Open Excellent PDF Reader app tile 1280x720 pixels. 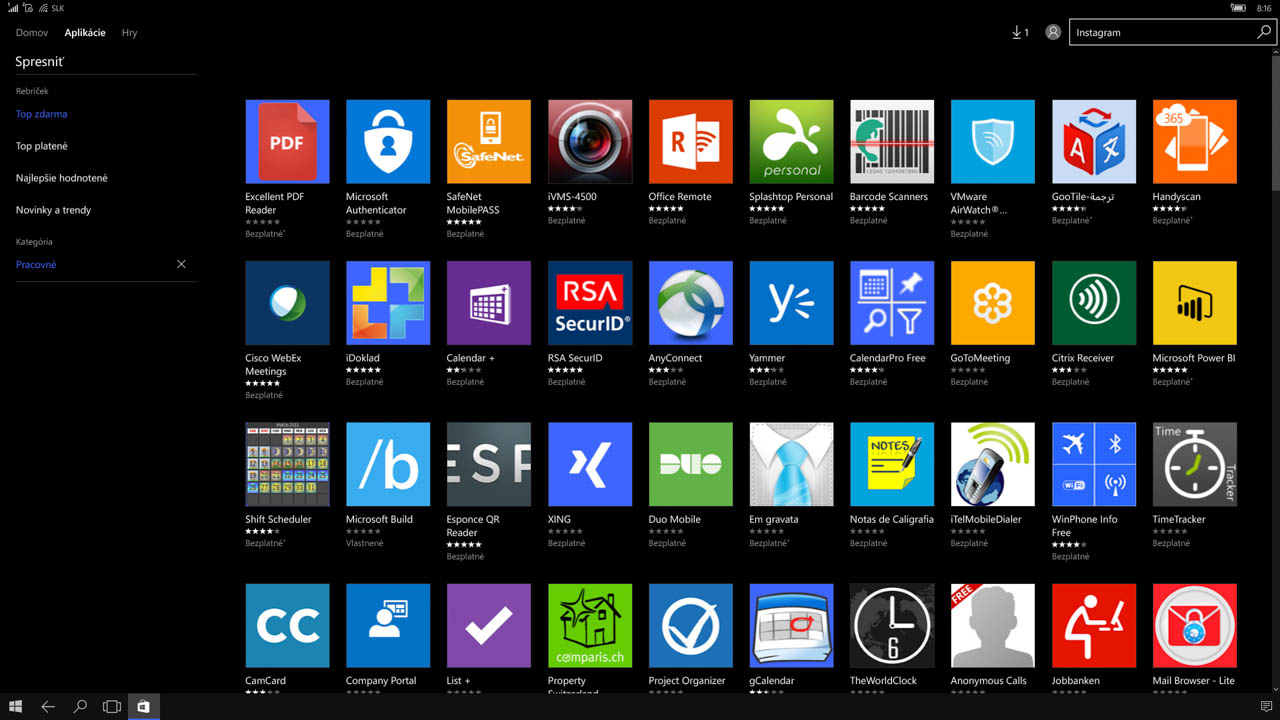[287, 141]
